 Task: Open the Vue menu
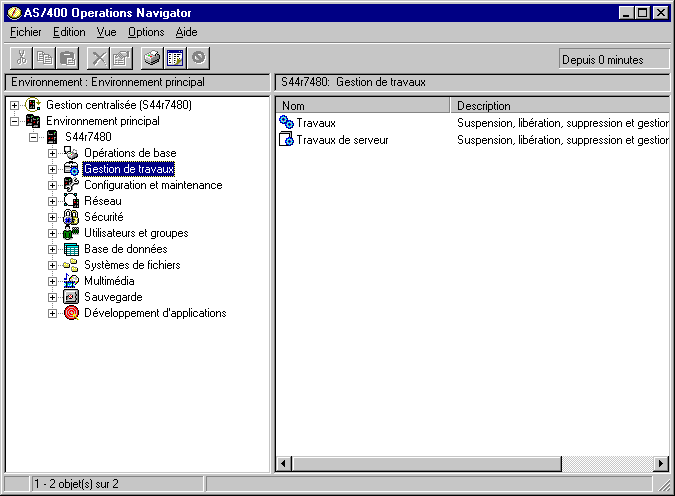coord(106,32)
